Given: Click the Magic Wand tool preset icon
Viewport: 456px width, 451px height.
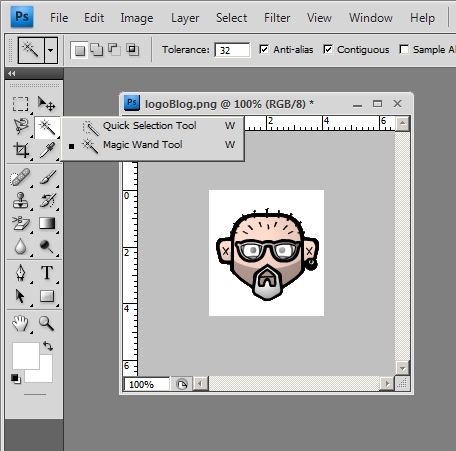Looking at the screenshot, I should 31,50.
